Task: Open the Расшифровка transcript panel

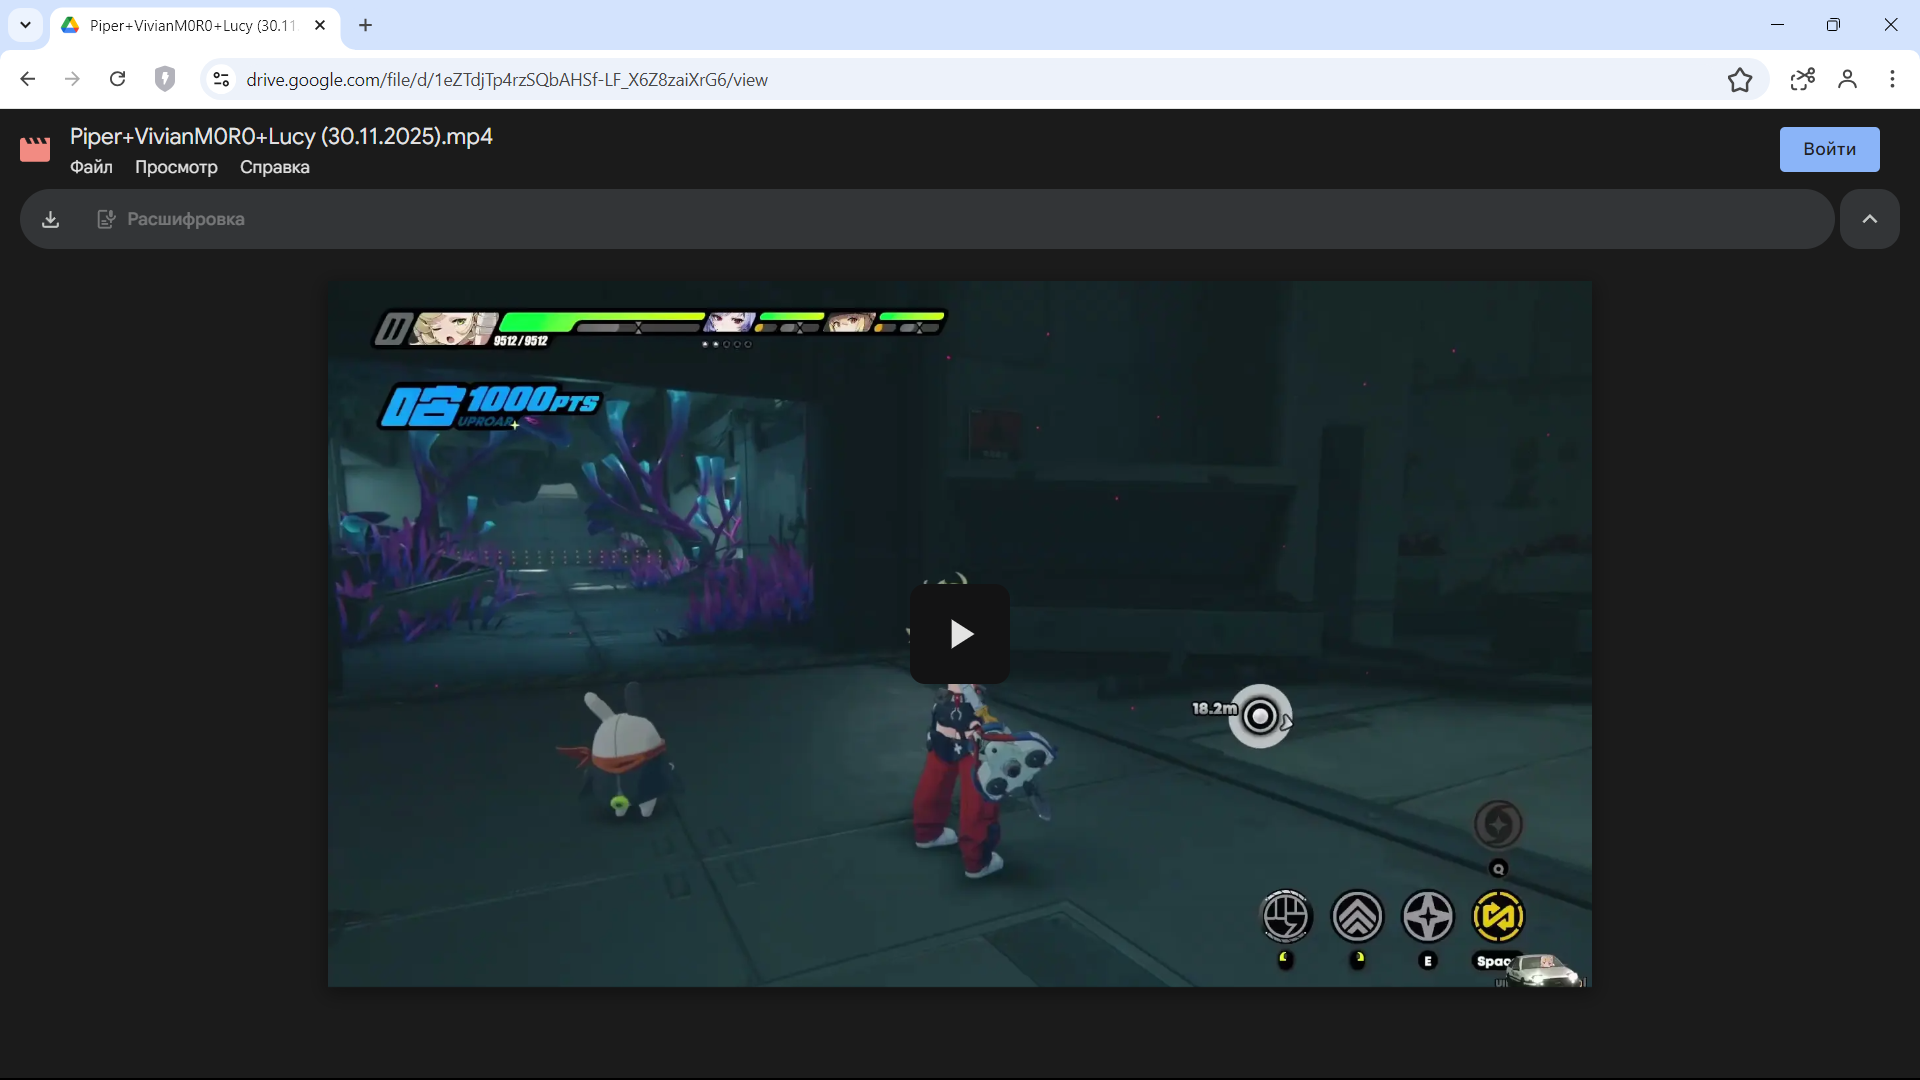Action: coord(171,219)
